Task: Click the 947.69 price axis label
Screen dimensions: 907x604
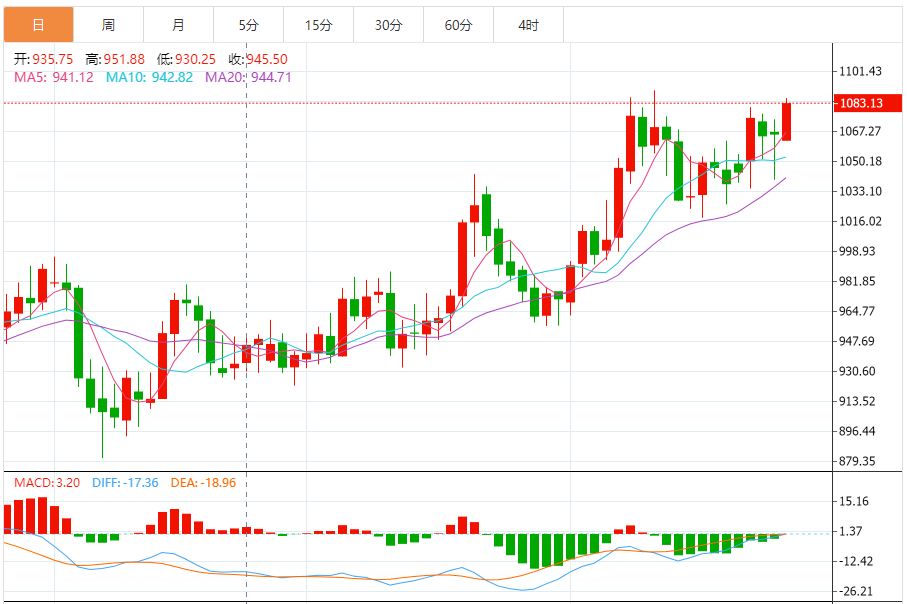Action: click(857, 341)
